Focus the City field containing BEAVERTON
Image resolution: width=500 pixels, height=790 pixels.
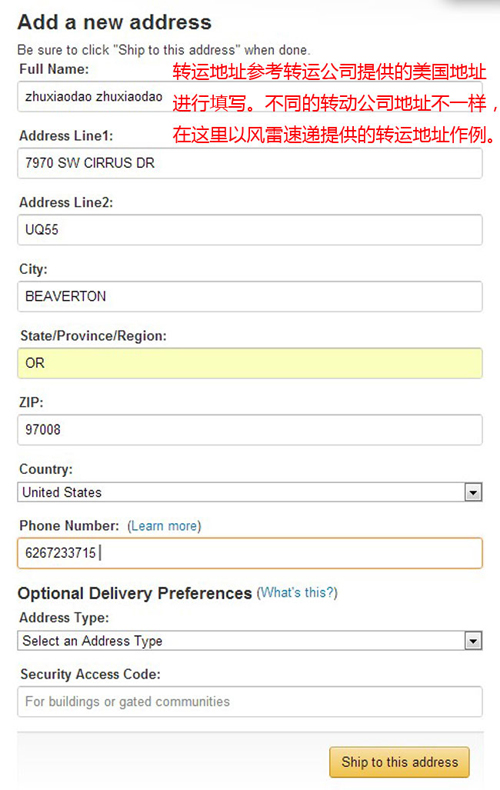pyautogui.click(x=250, y=296)
